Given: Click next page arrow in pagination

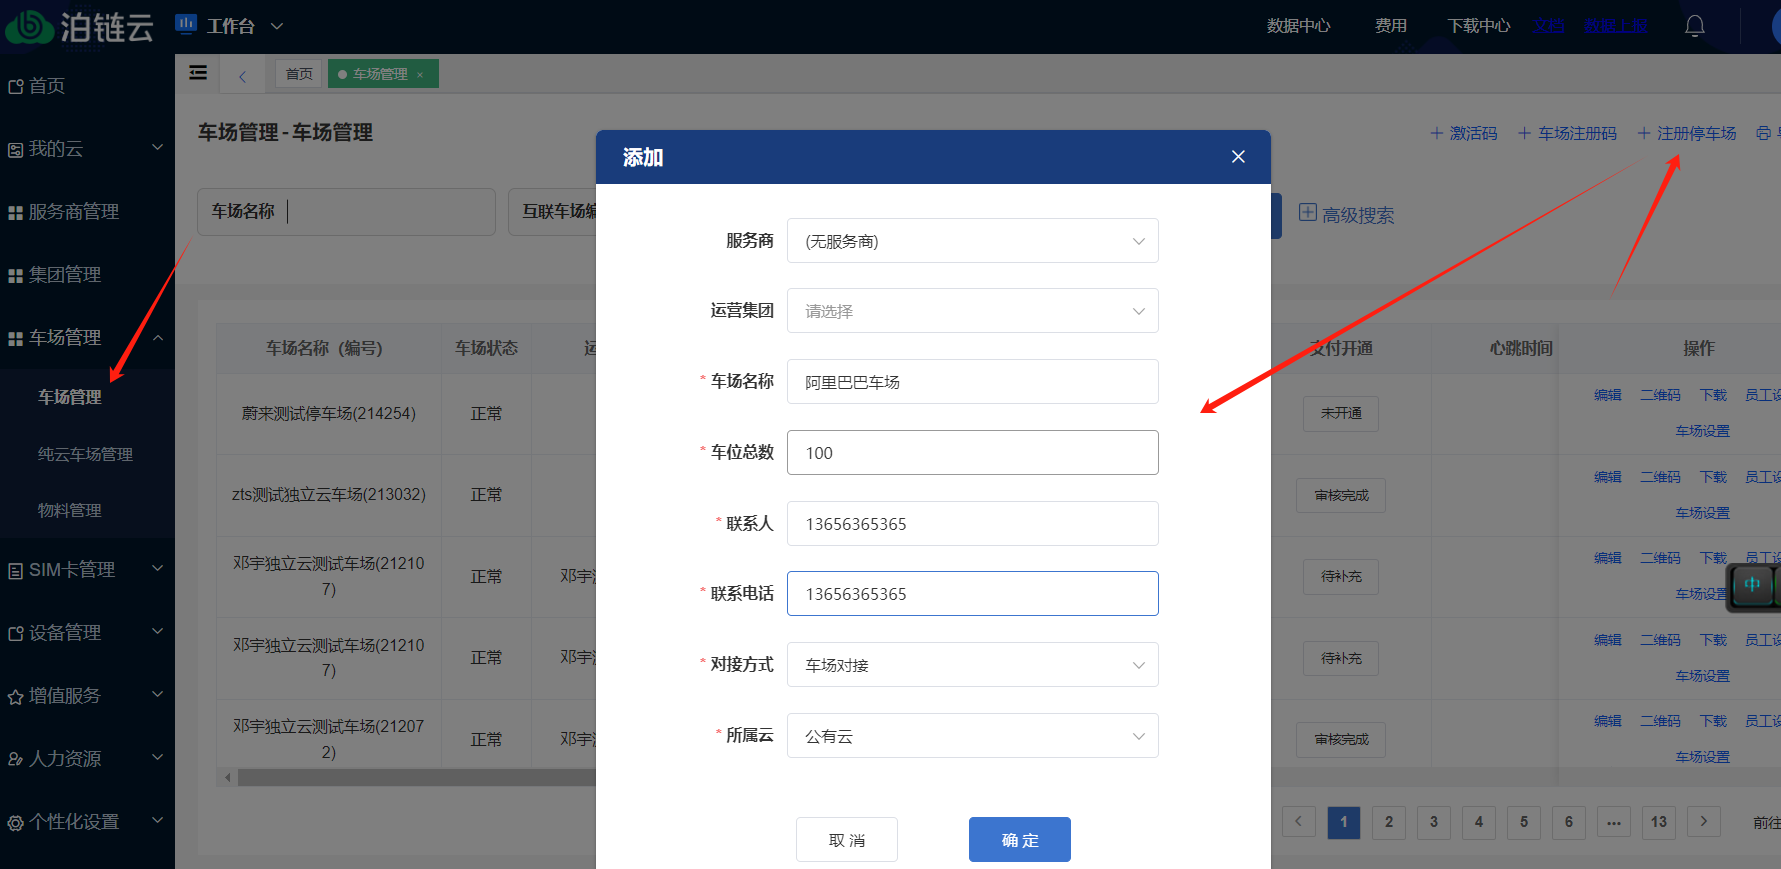Looking at the screenshot, I should [1703, 822].
